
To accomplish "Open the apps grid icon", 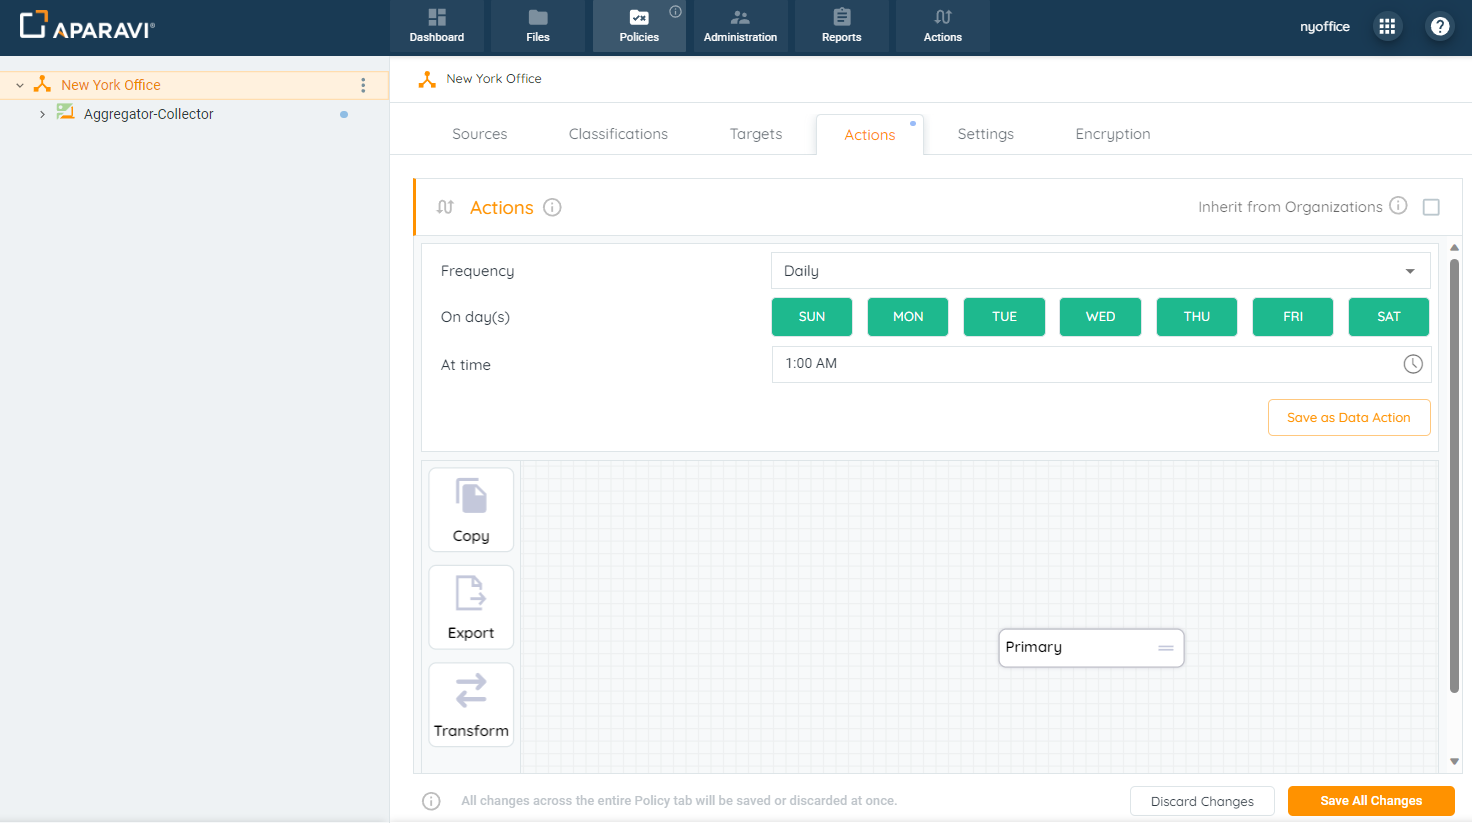I will (1387, 27).
